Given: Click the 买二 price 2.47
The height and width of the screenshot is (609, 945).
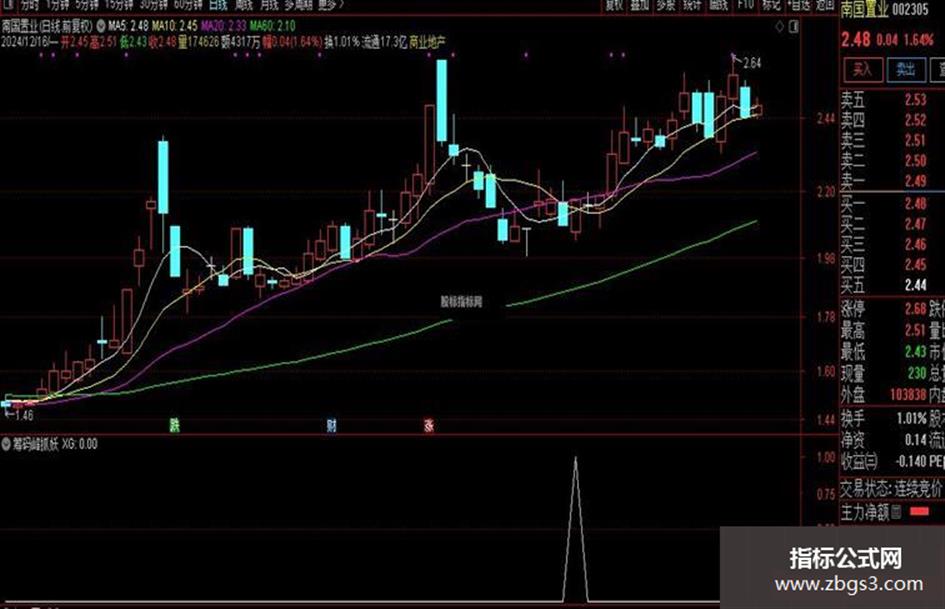Looking at the screenshot, I should pos(915,224).
